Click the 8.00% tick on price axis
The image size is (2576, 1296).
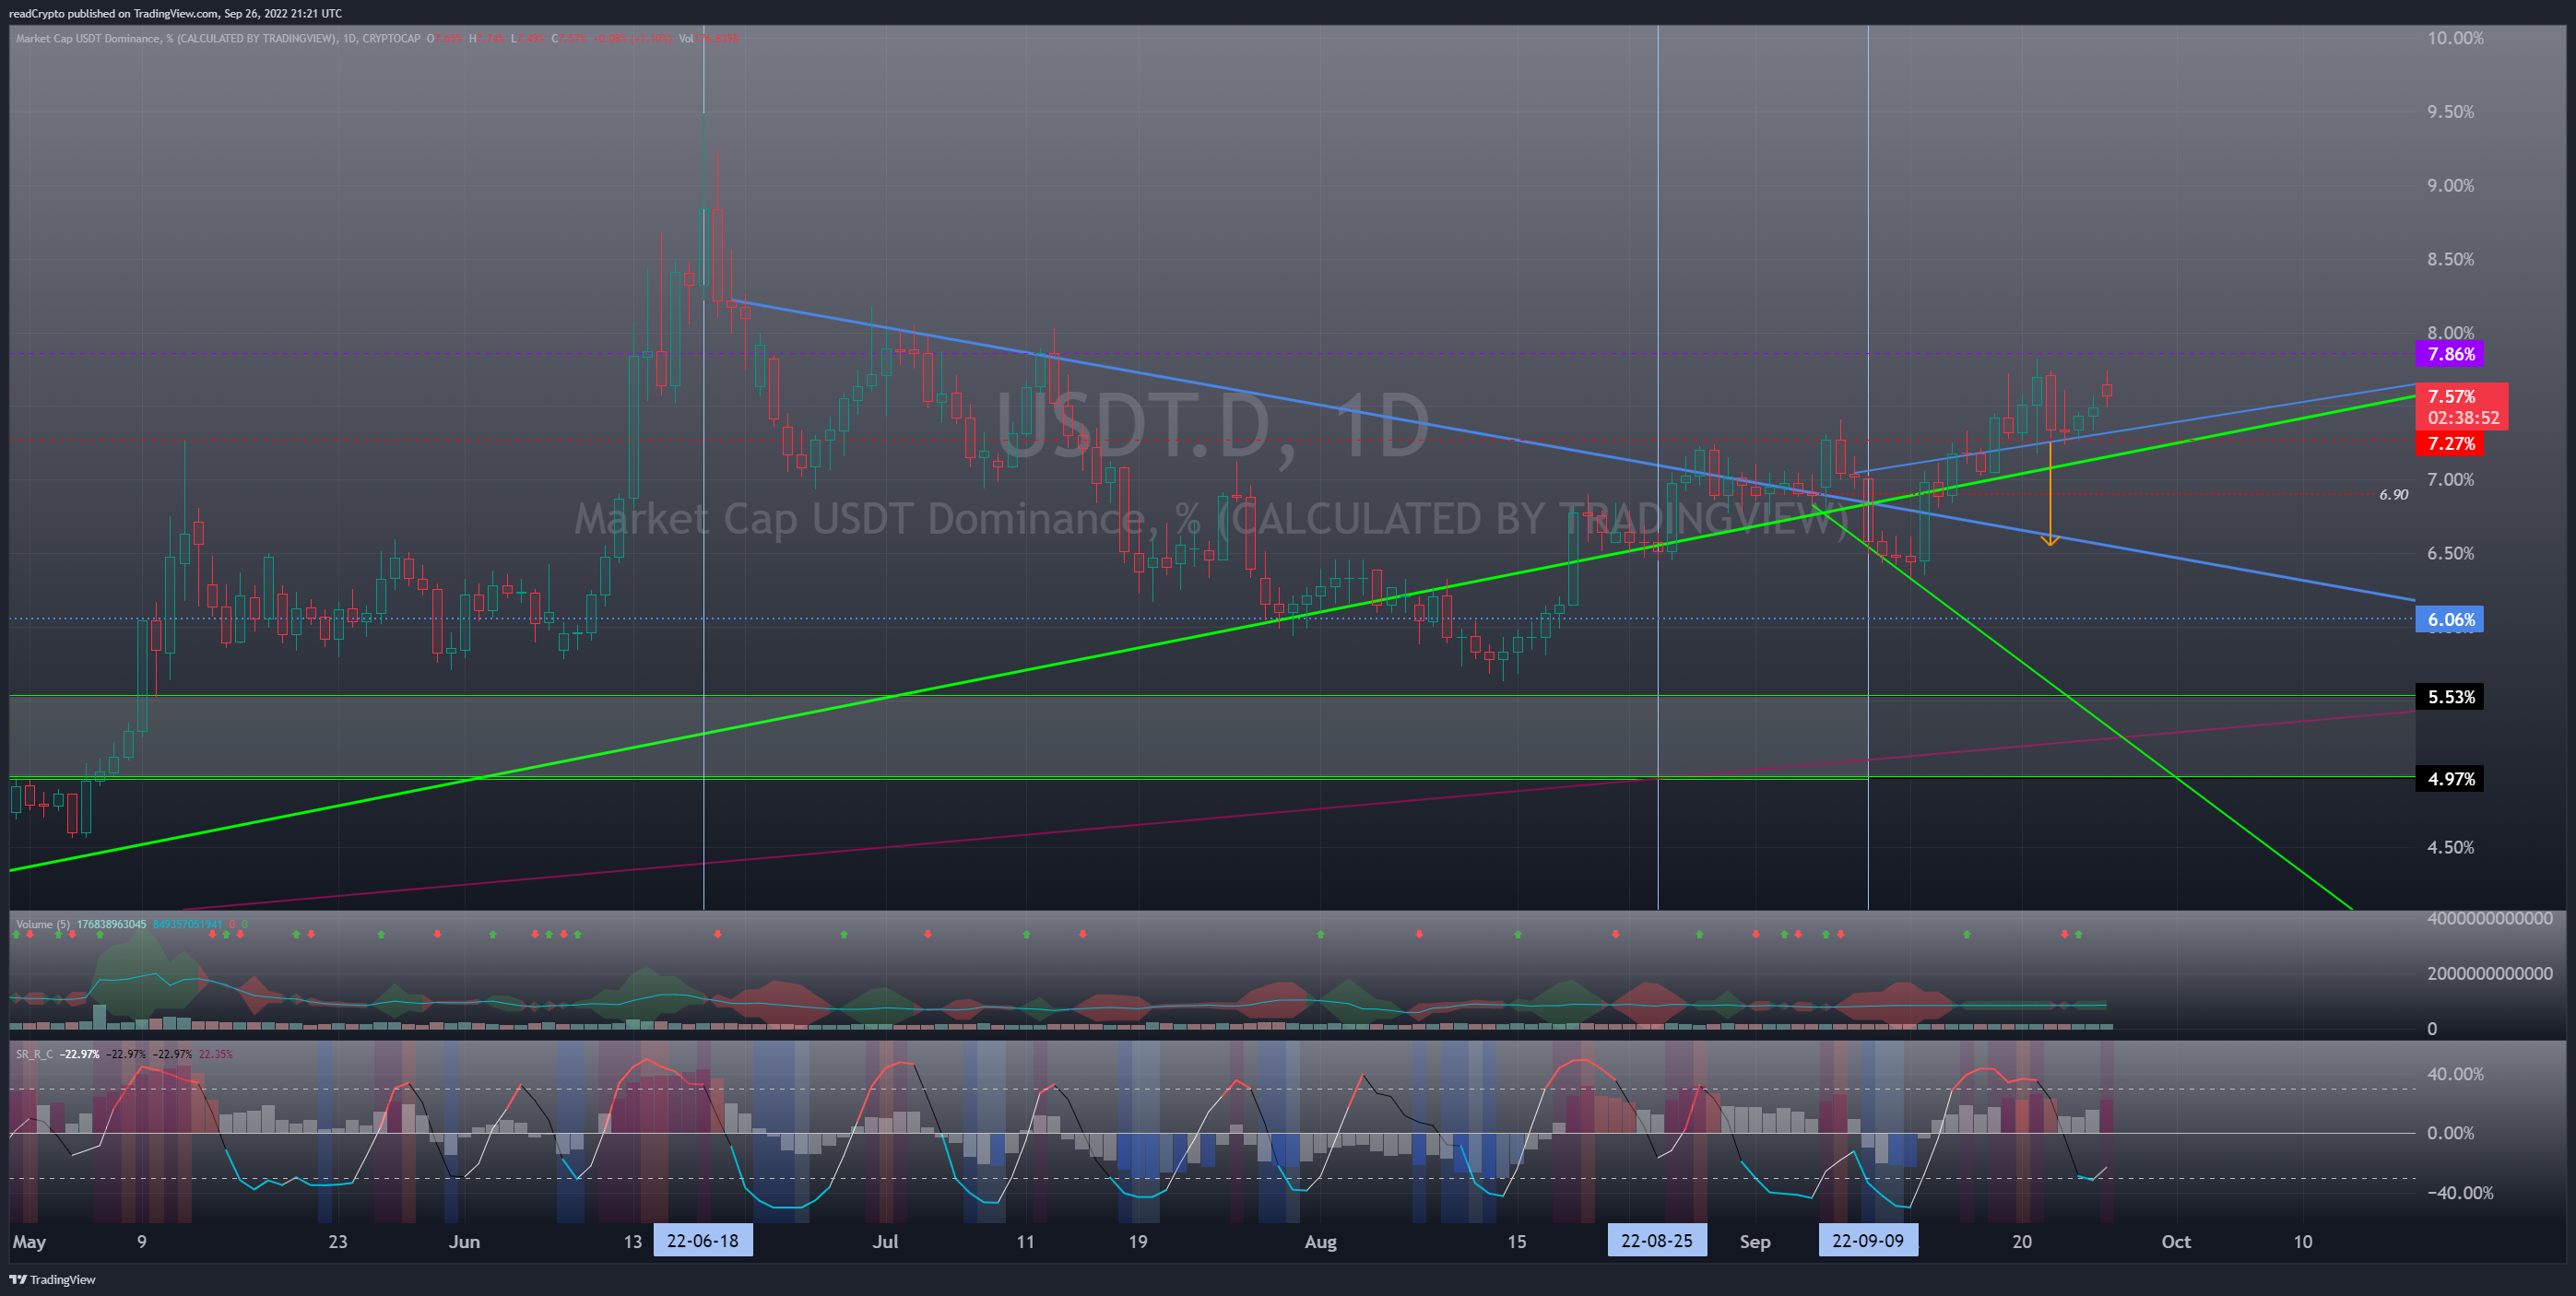tap(2451, 332)
